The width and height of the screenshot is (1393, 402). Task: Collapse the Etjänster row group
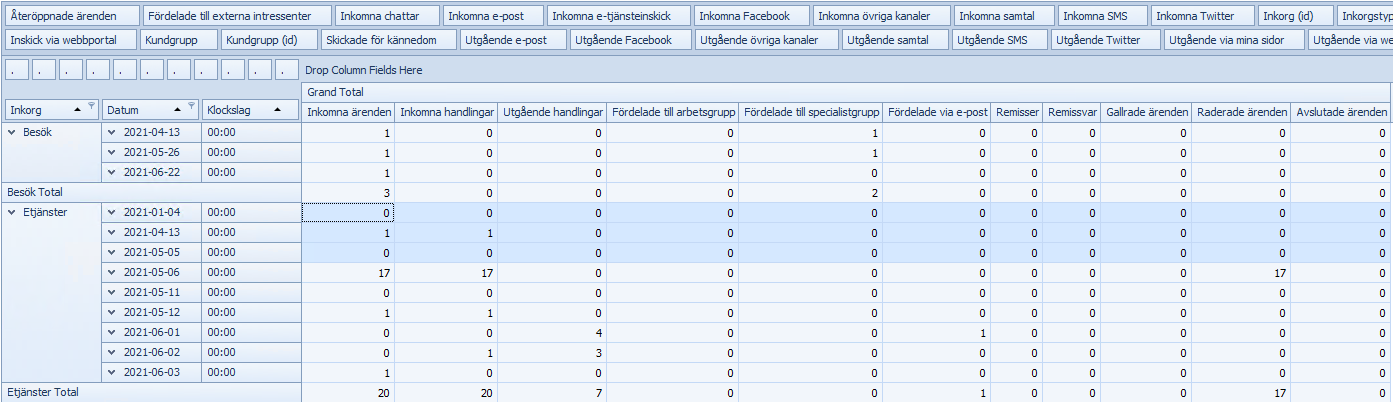click(x=12, y=212)
